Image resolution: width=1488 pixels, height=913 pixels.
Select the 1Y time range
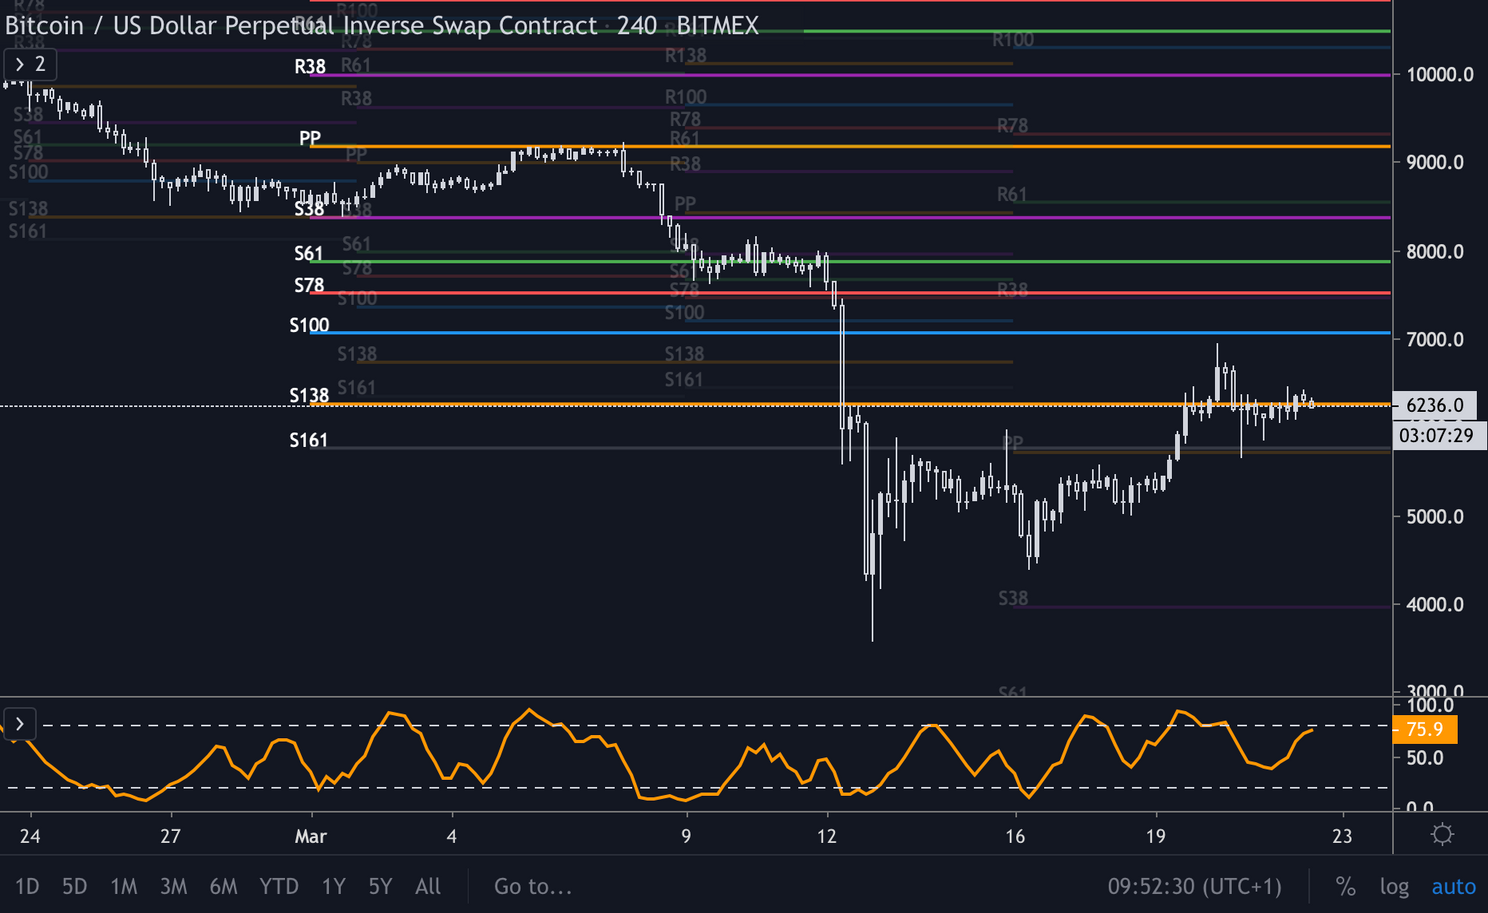[334, 886]
